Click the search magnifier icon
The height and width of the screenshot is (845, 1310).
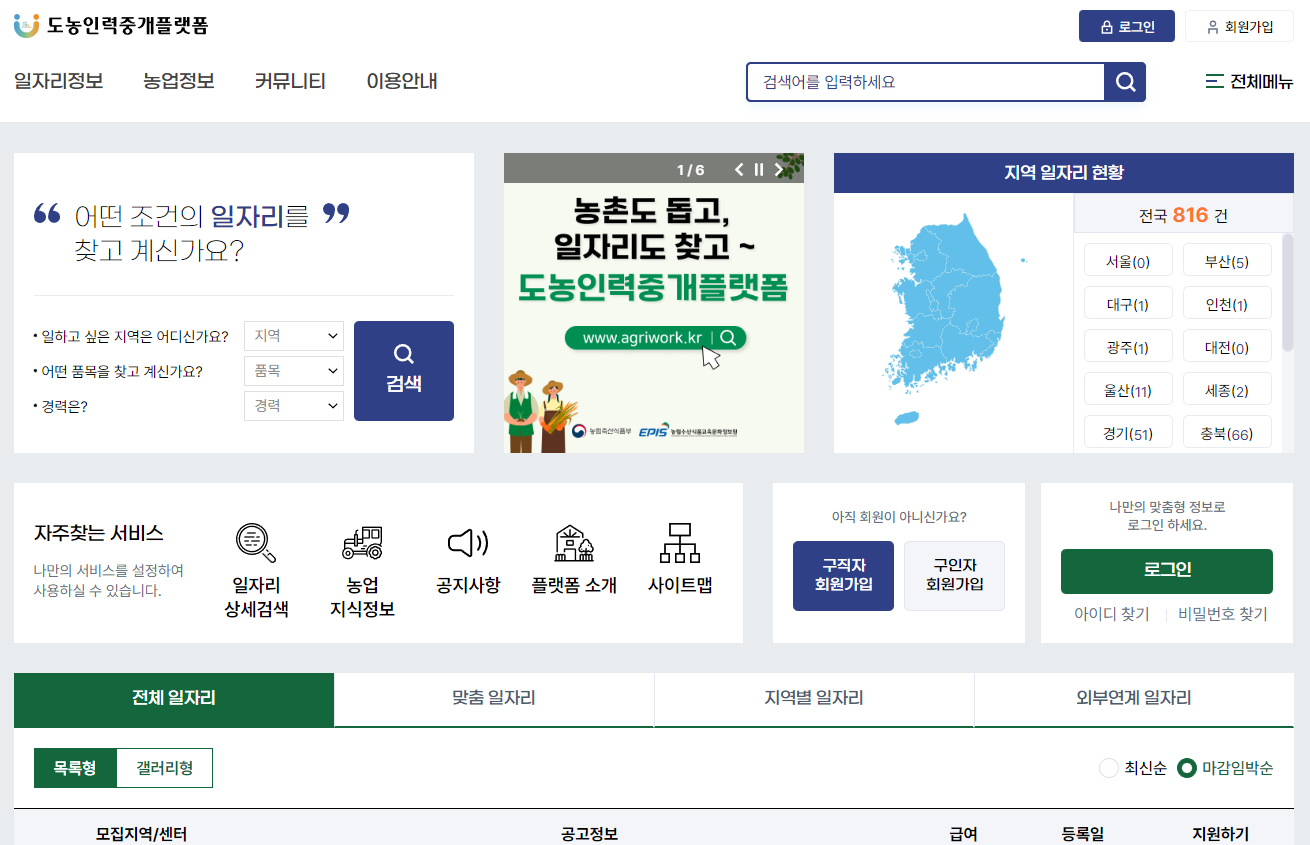click(1125, 82)
